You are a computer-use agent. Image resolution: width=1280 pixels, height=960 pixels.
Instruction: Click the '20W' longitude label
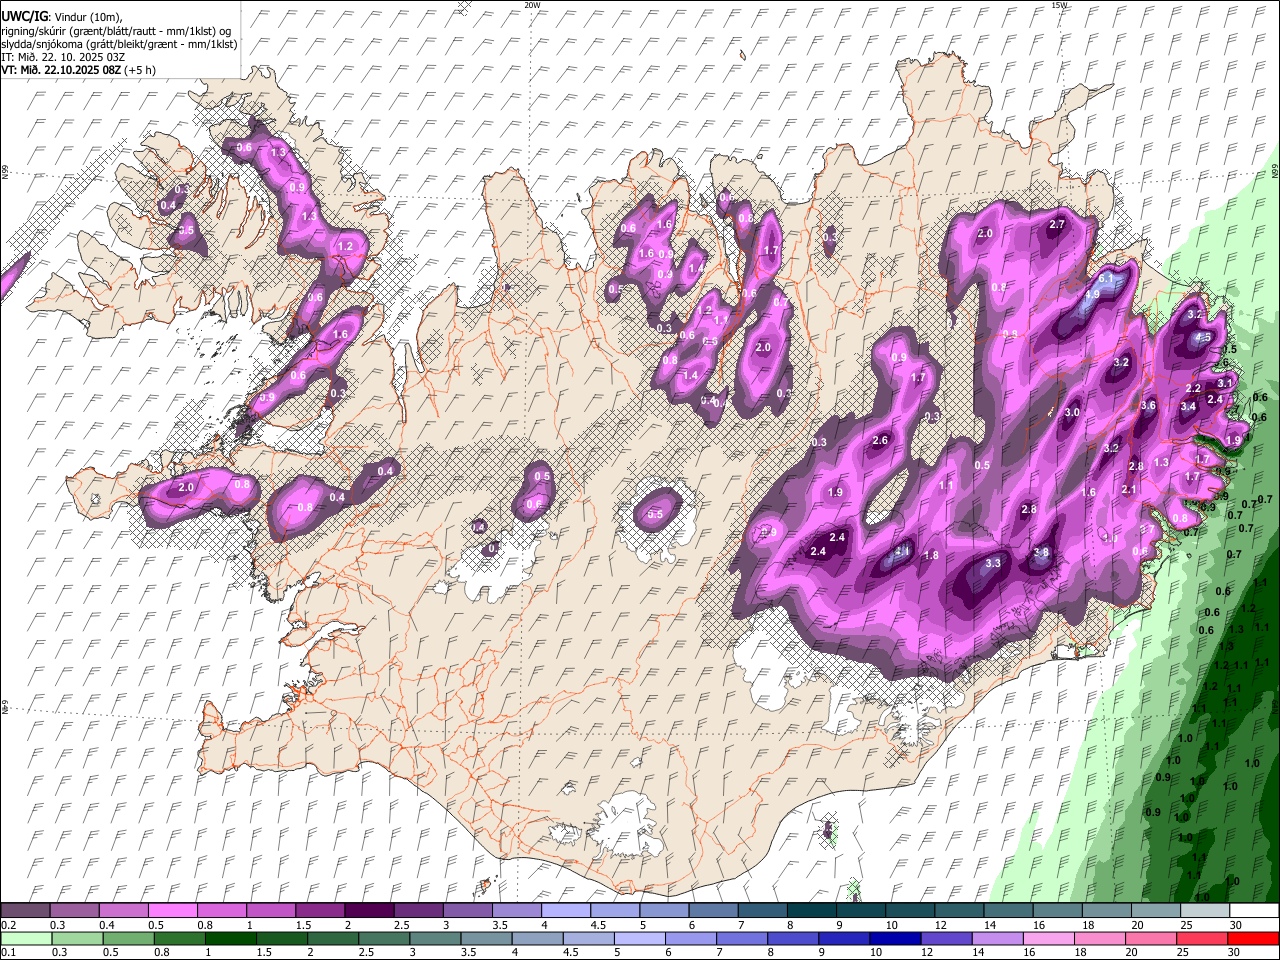click(x=532, y=5)
